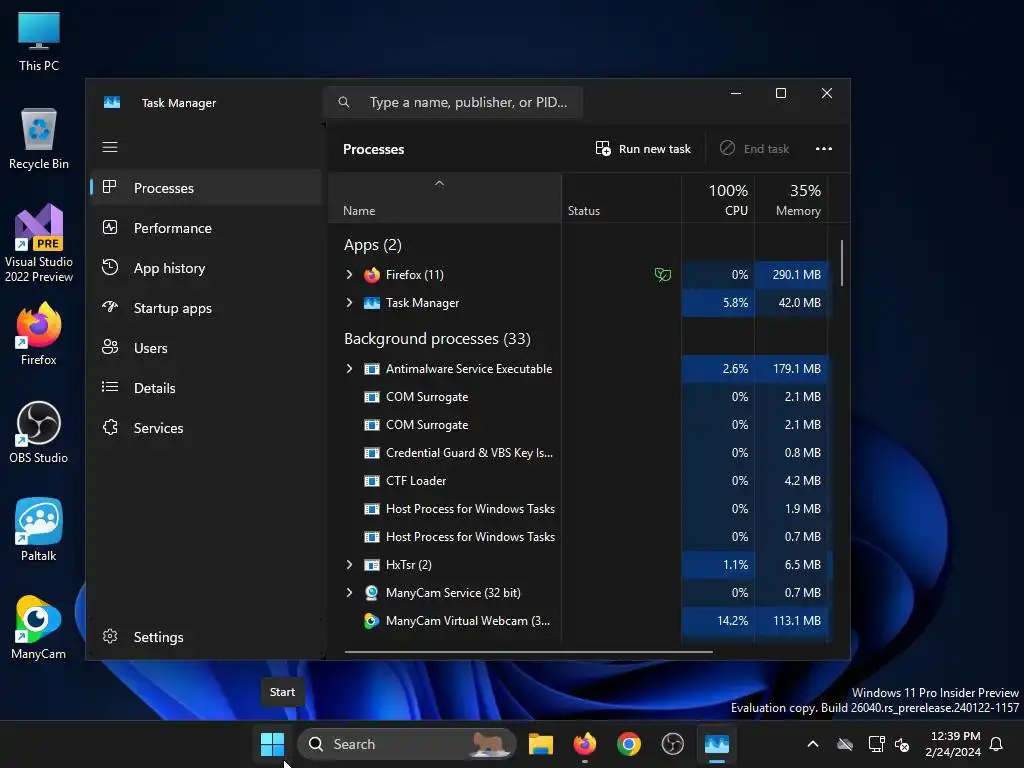Go to the Users page
Viewport: 1024px width, 768px height.
pos(206,348)
